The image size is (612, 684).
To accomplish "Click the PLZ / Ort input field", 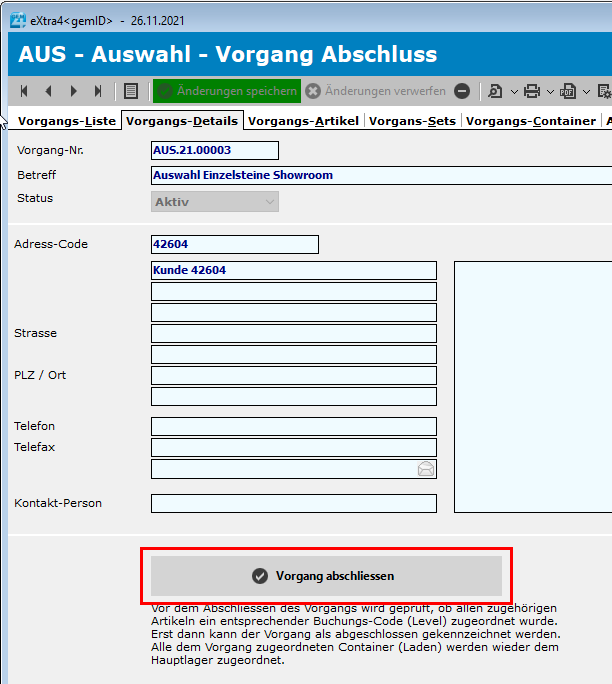I will click(294, 375).
